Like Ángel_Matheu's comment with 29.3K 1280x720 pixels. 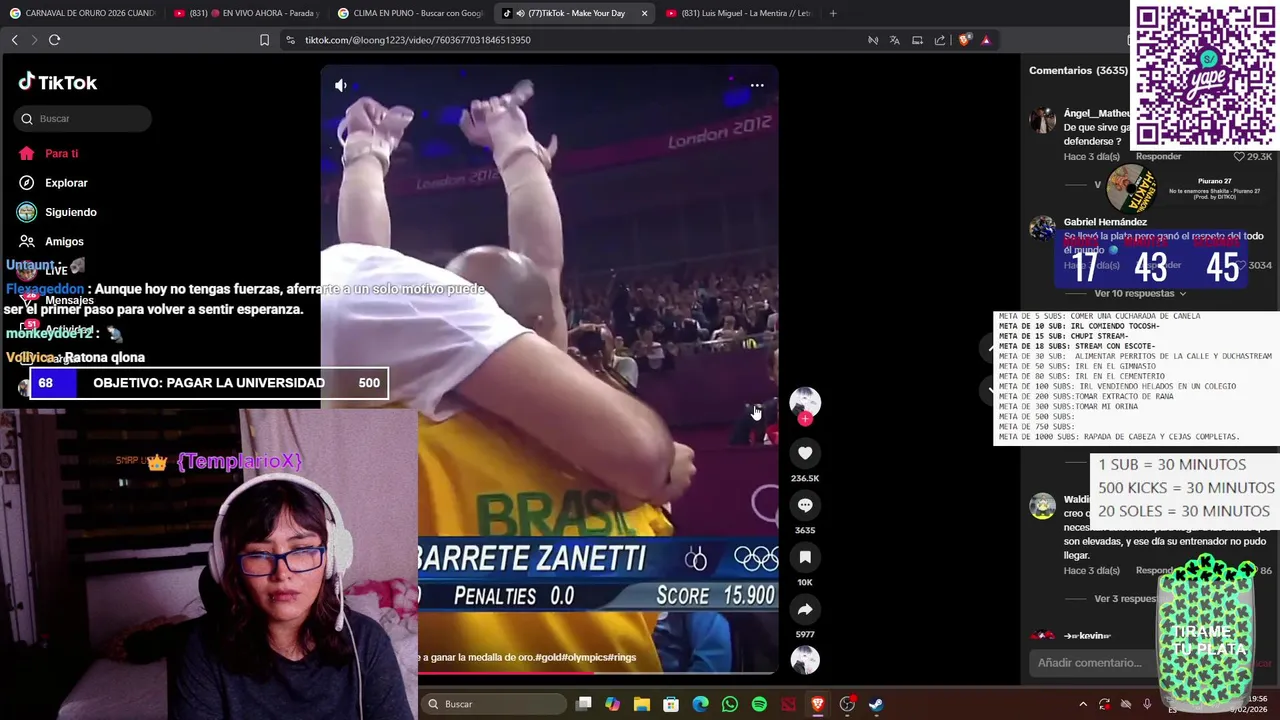pyautogui.click(x=1239, y=157)
